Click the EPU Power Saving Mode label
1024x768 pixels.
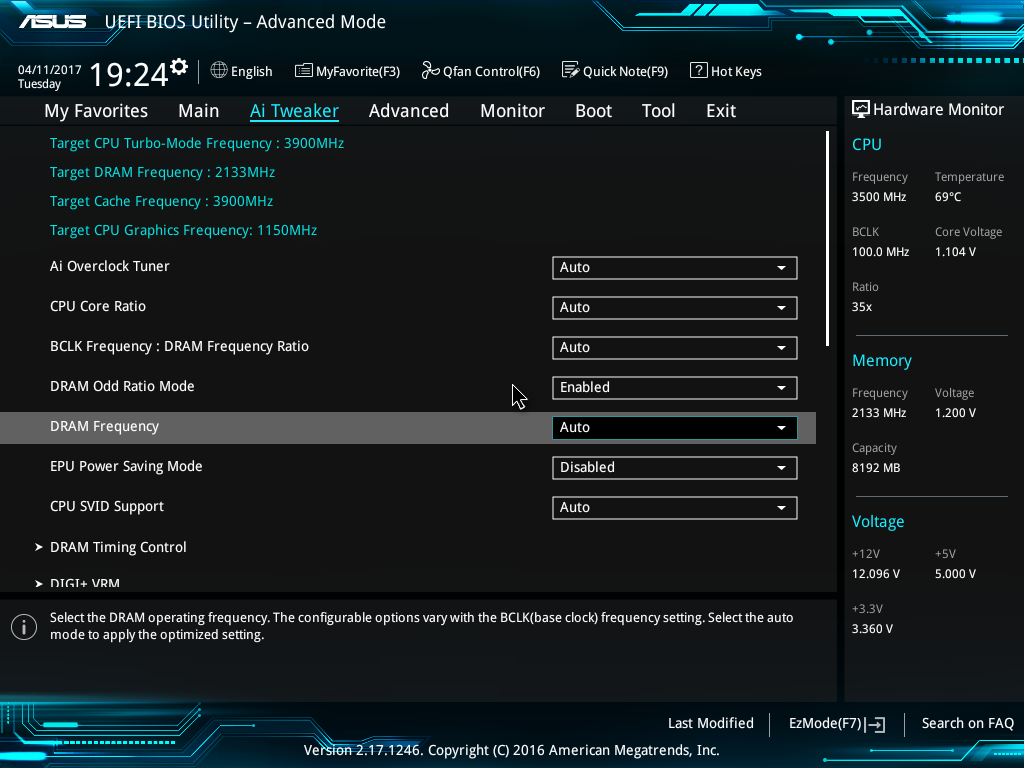(126, 466)
